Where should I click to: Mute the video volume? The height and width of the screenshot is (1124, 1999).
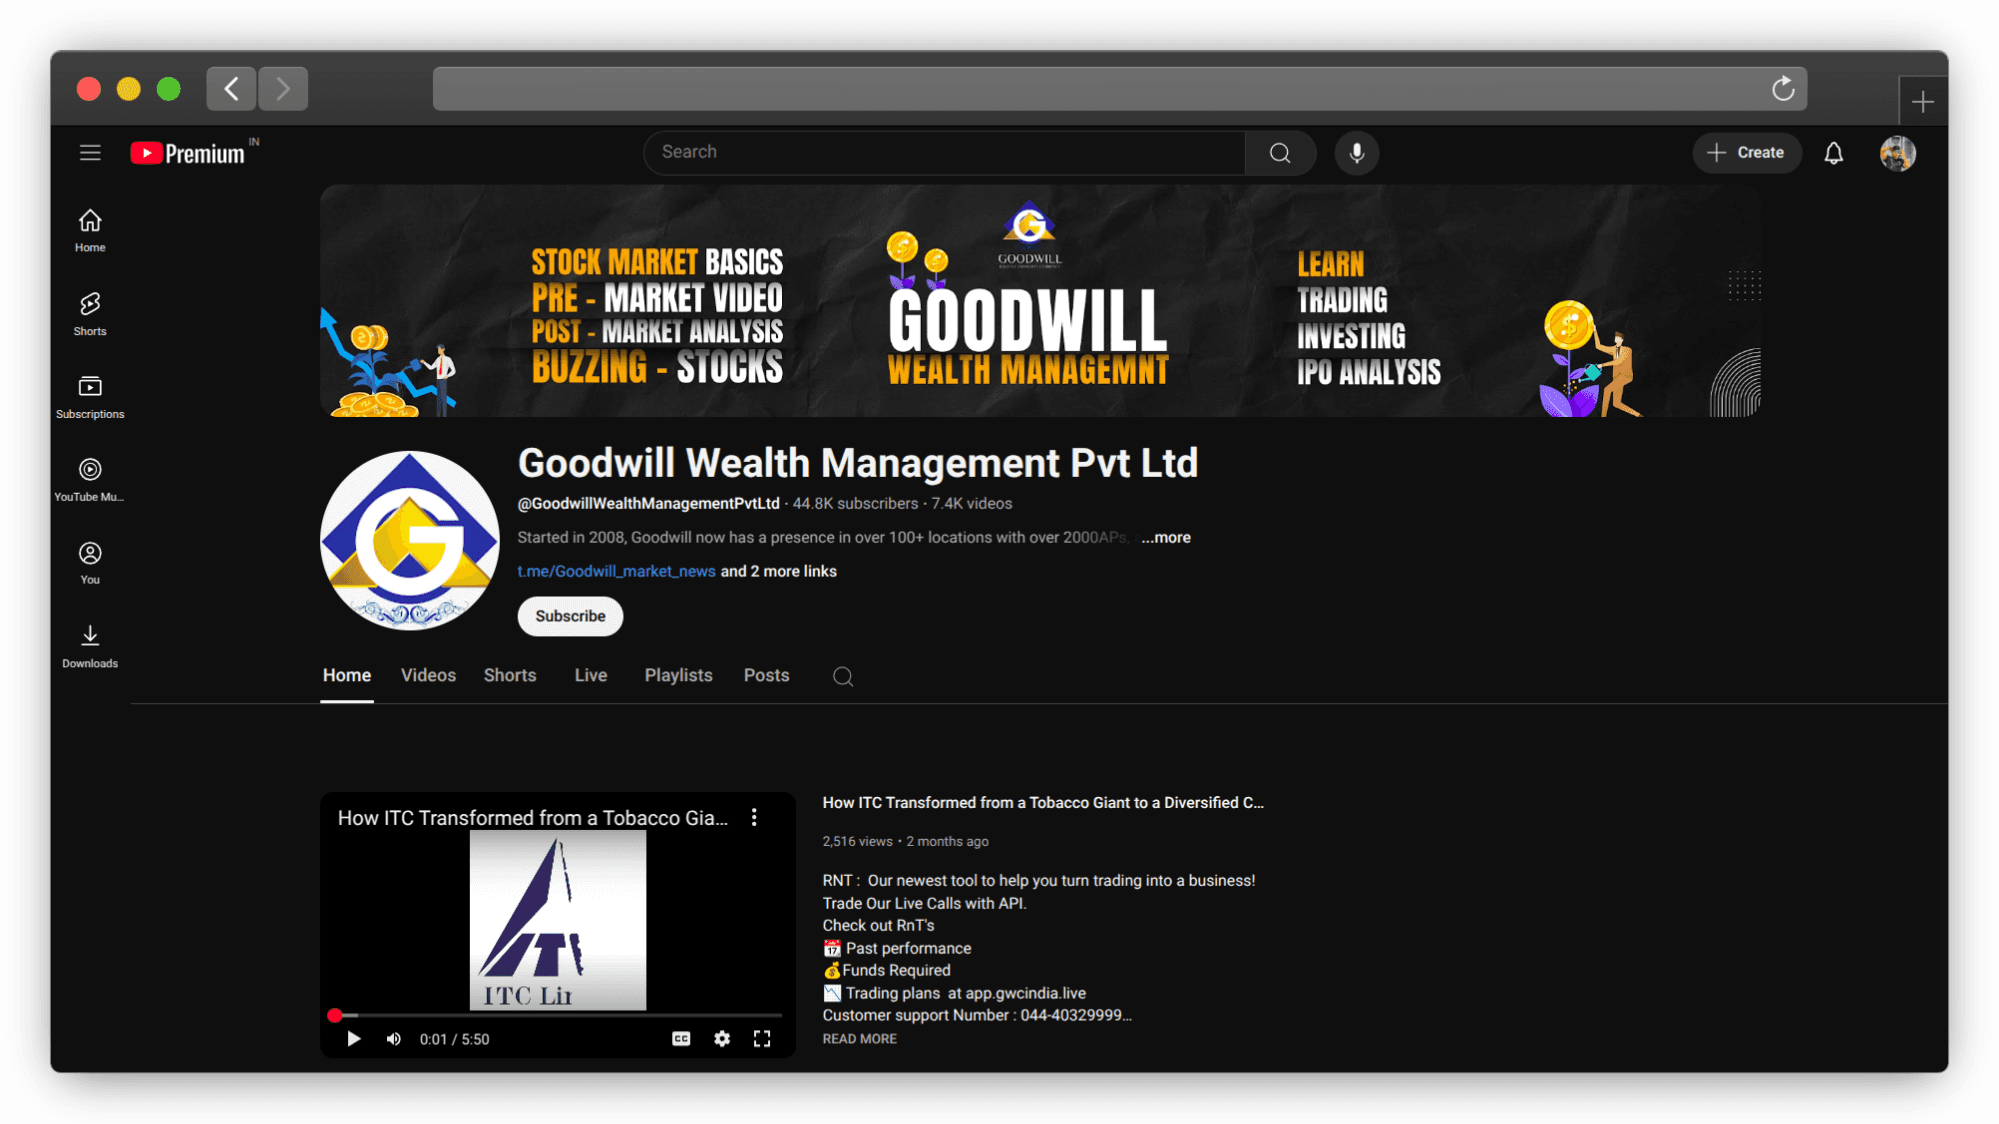(x=394, y=1039)
